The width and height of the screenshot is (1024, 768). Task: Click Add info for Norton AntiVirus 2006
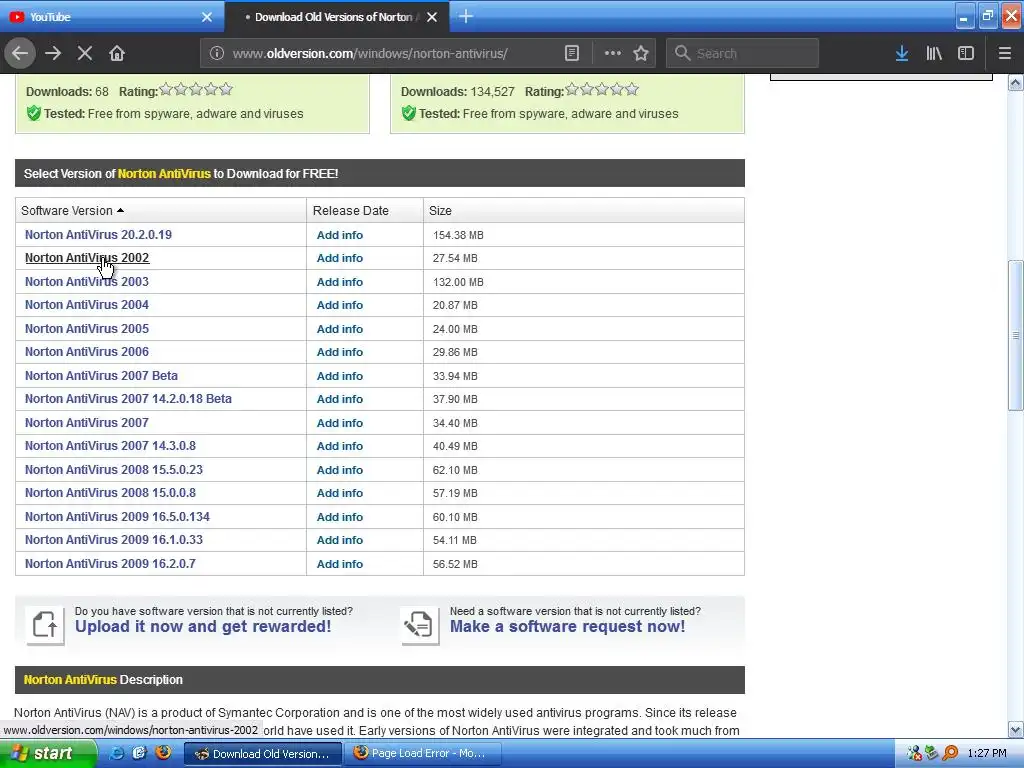[340, 352]
